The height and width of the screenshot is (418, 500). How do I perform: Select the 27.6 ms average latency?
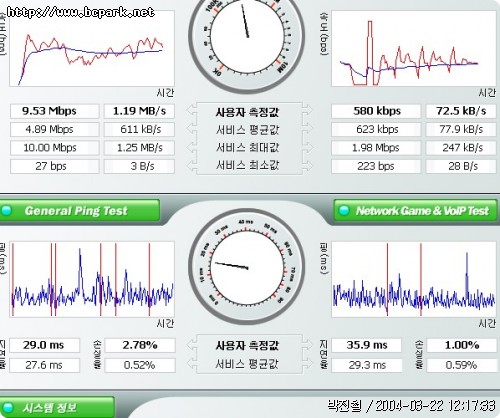tap(45, 365)
